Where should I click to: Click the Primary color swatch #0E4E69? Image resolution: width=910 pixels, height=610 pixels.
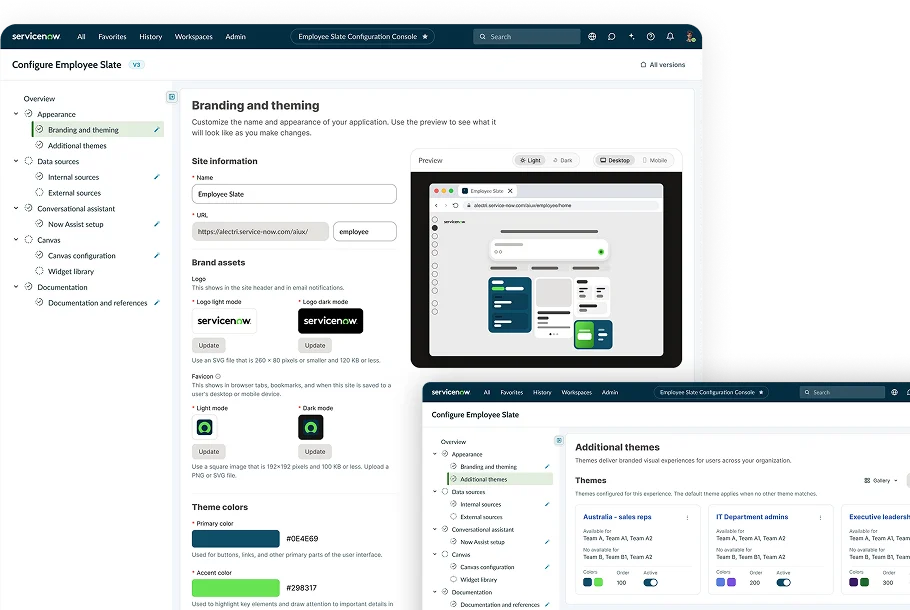[x=236, y=539]
